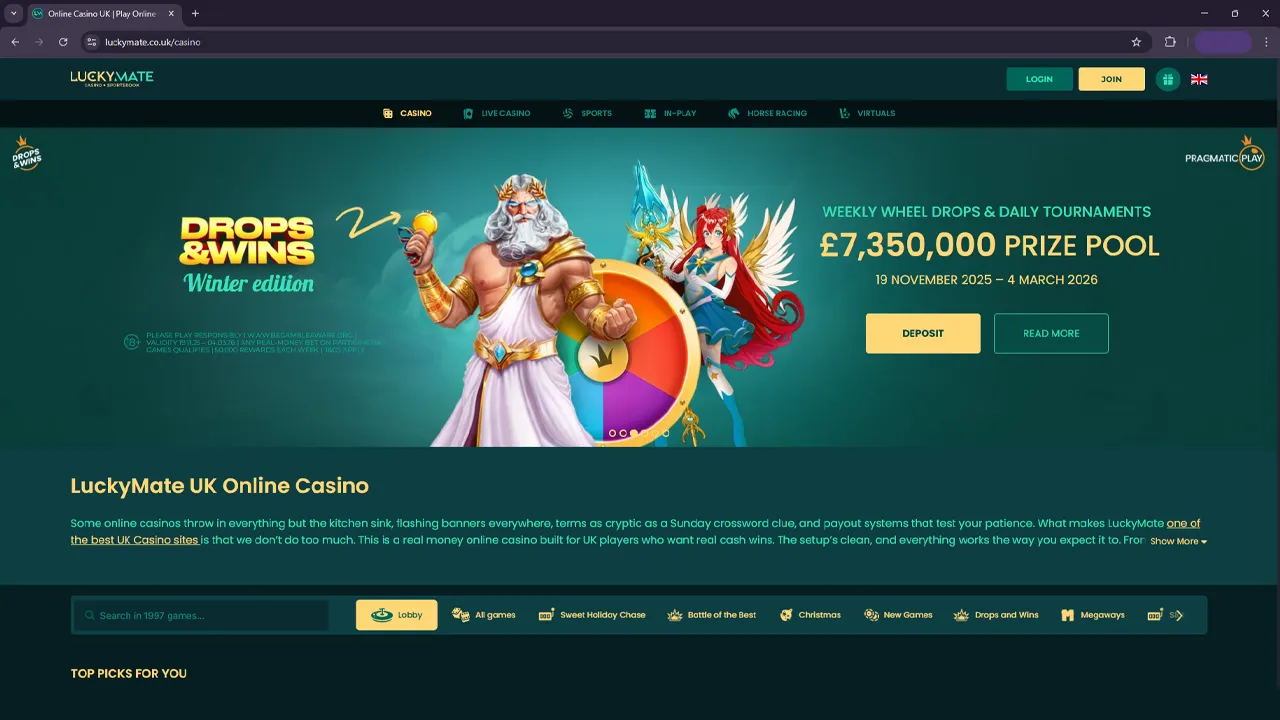Open the browser tab search dropdown
Viewport: 1280px width, 720px height.
point(14,13)
